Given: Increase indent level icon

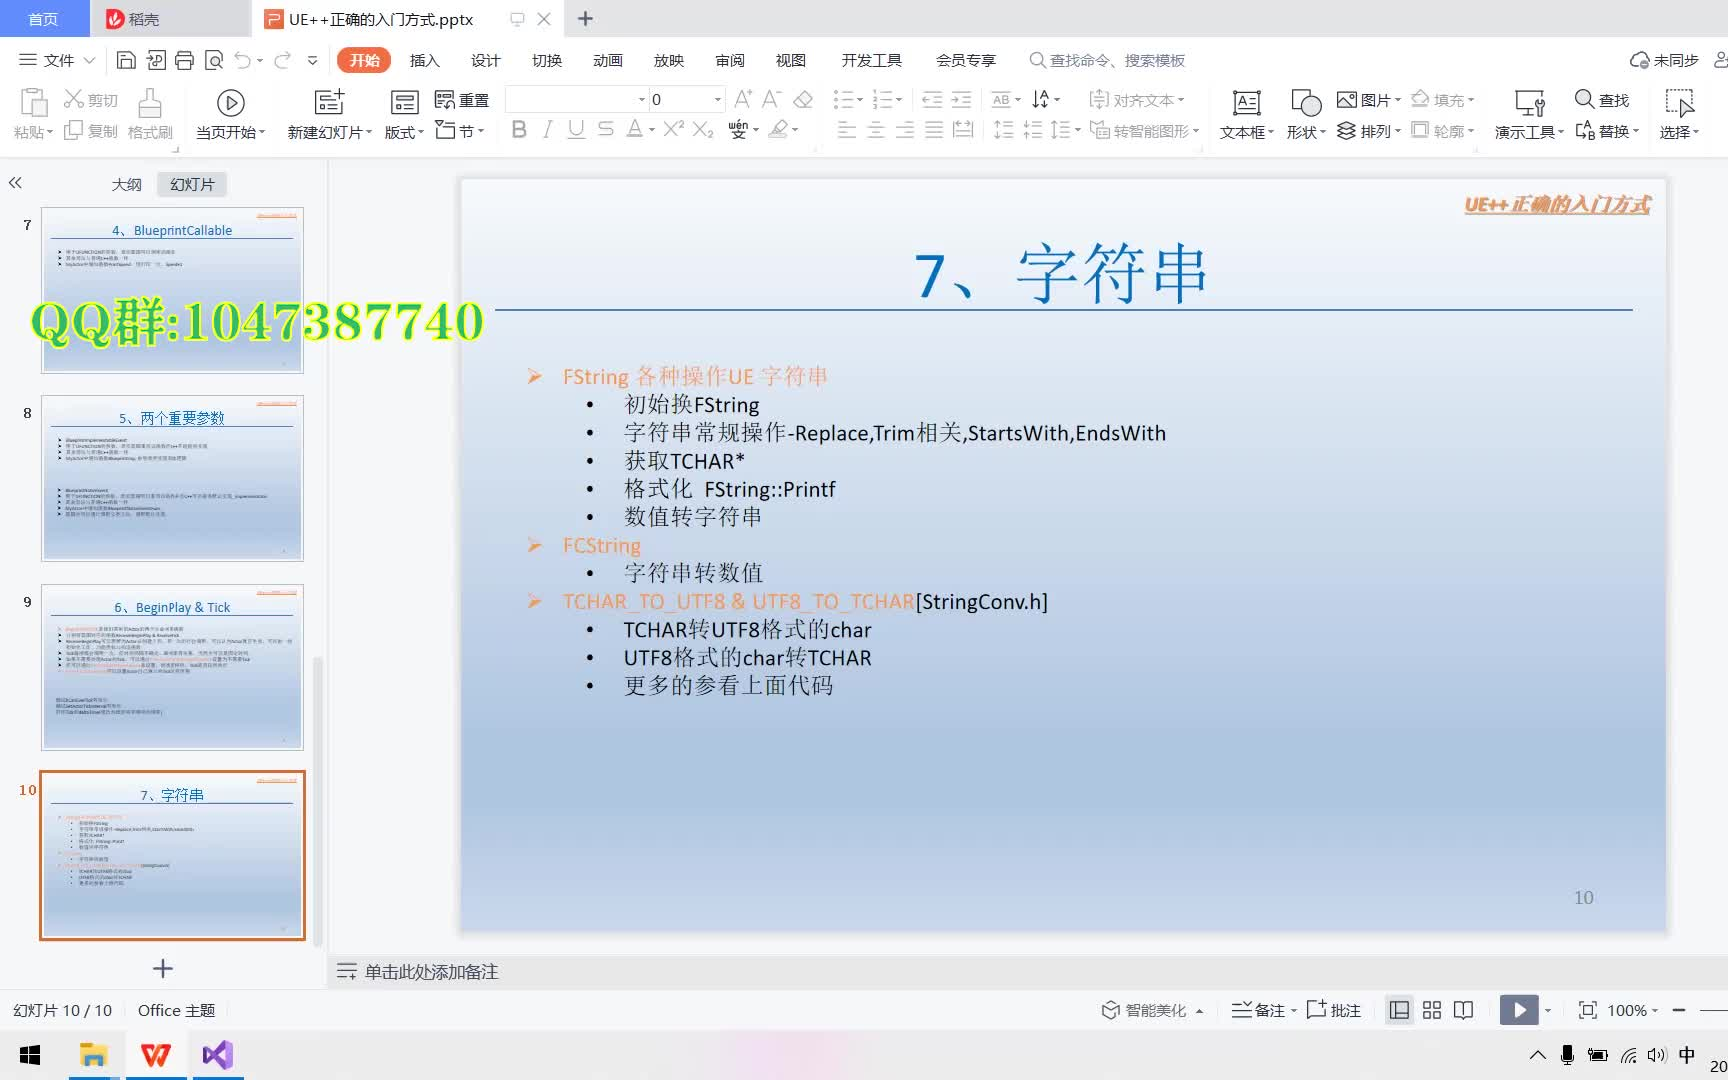Looking at the screenshot, I should (961, 99).
